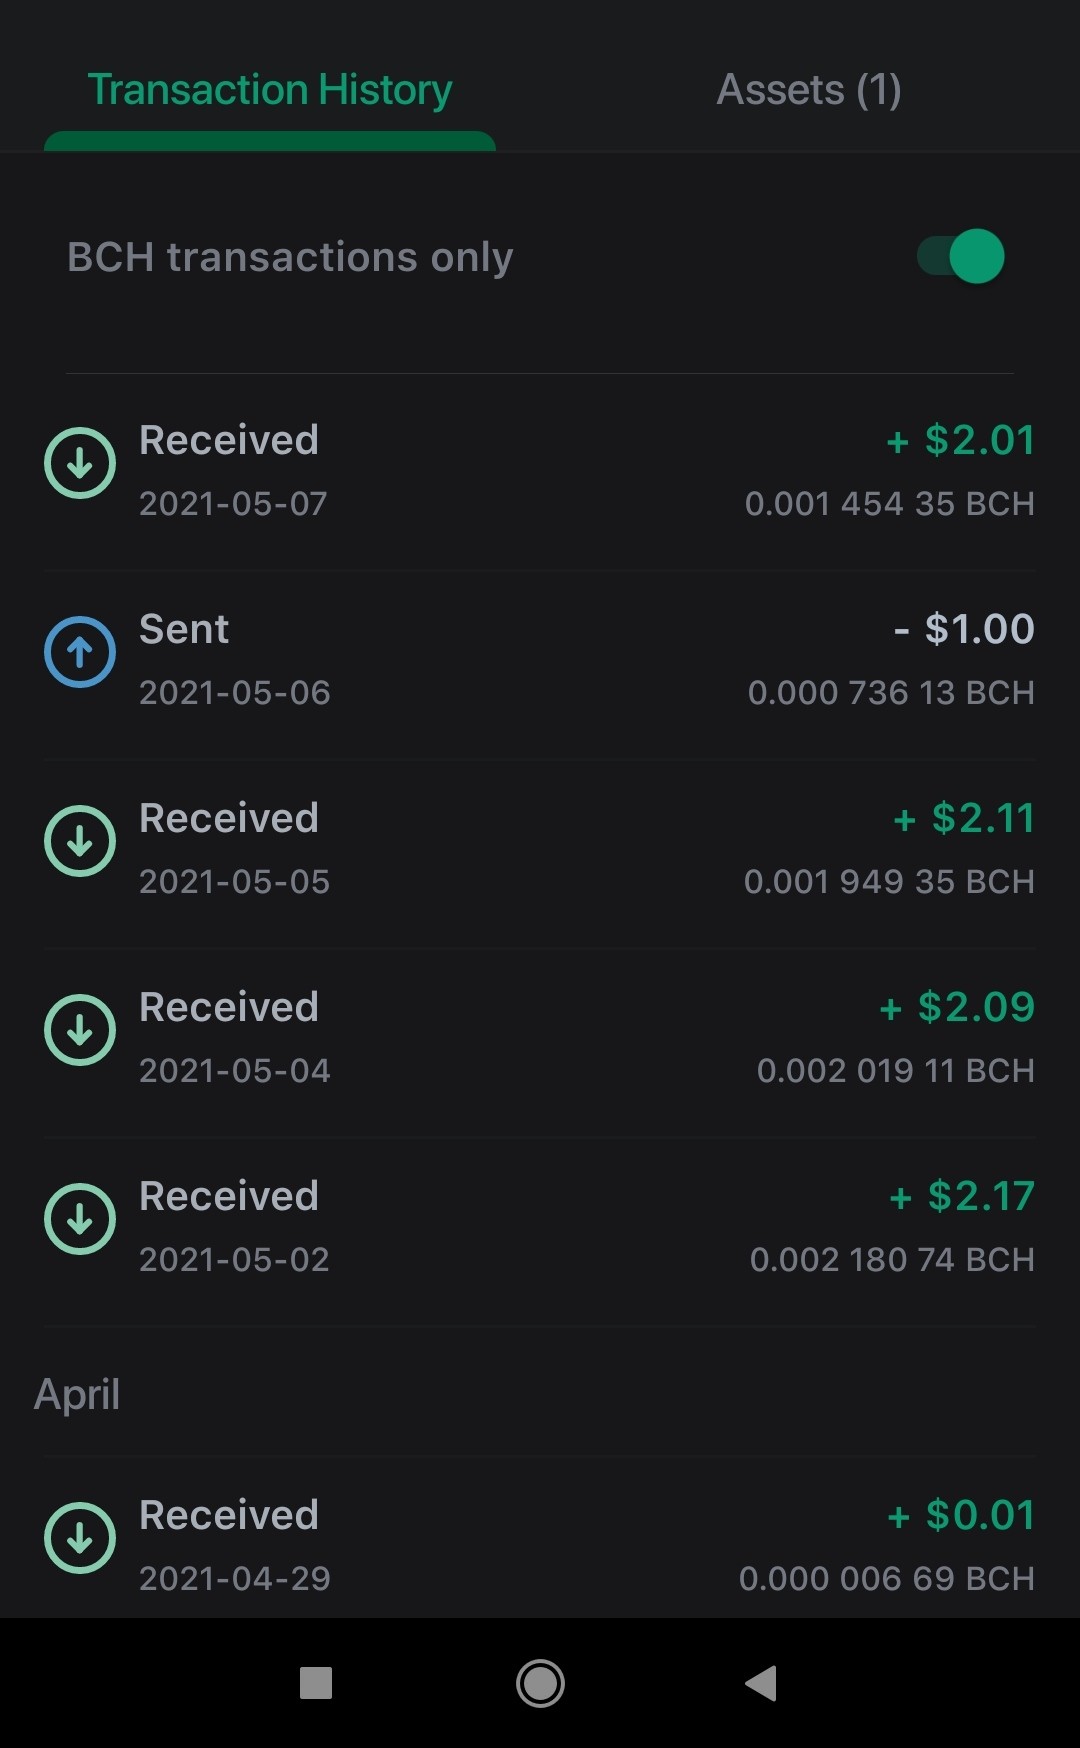Screen dimensions: 1080x1748
Task: Tap BCH transactions only label
Action: 290,257
